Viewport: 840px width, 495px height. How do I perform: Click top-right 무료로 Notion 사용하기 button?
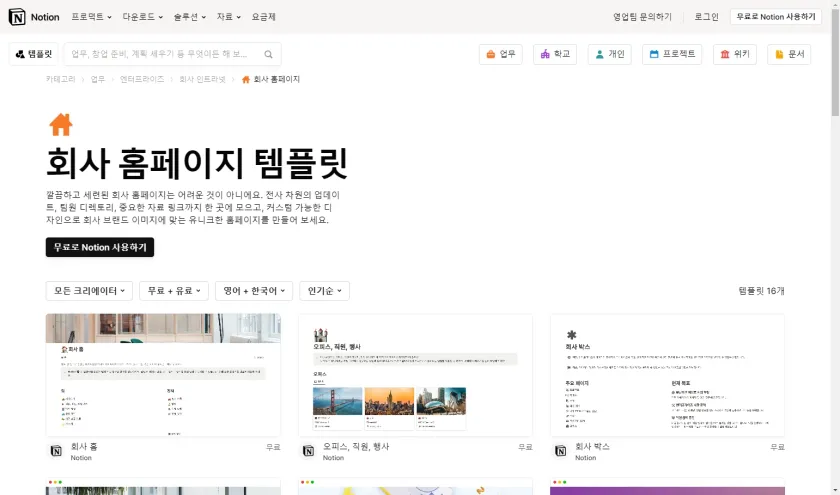point(776,17)
